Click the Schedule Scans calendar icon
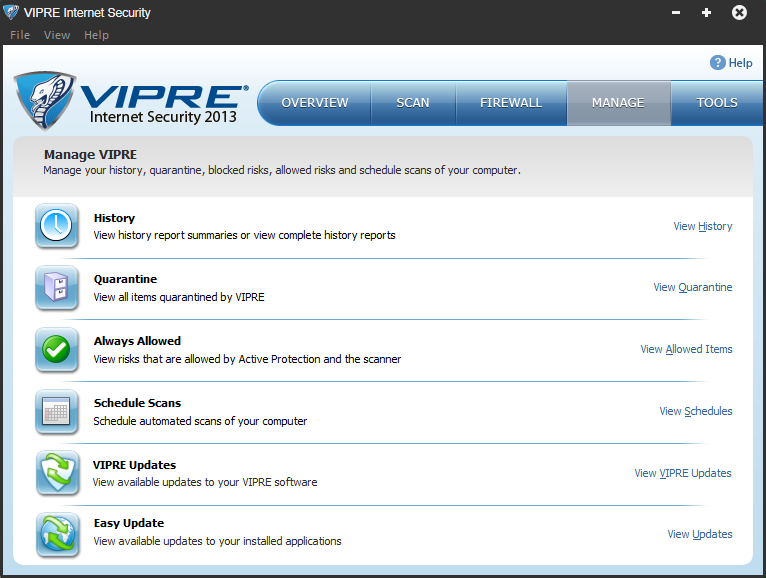 57,411
